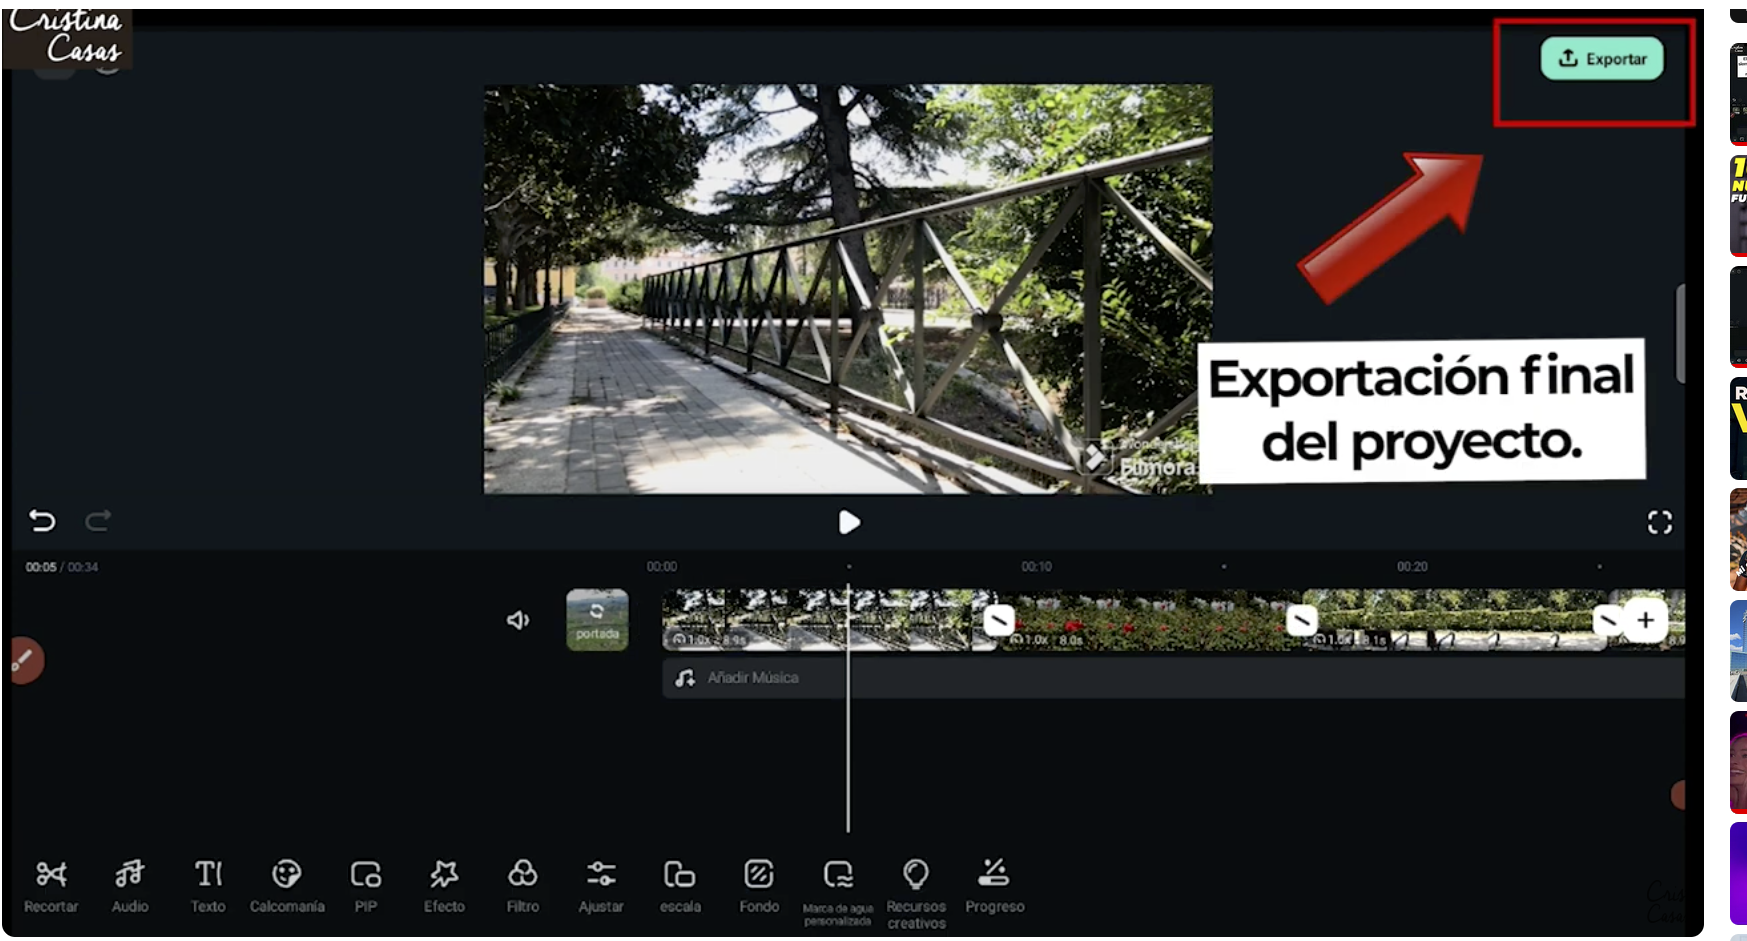
Task: Click the 00:20 timeline ruler mark
Action: (1412, 566)
